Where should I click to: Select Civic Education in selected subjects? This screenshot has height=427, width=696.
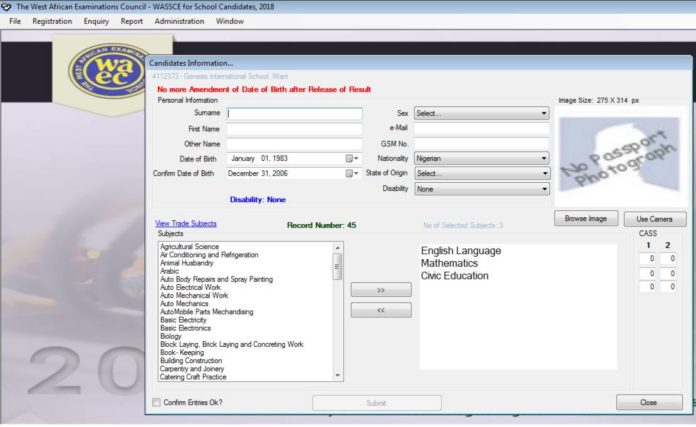[x=455, y=276]
